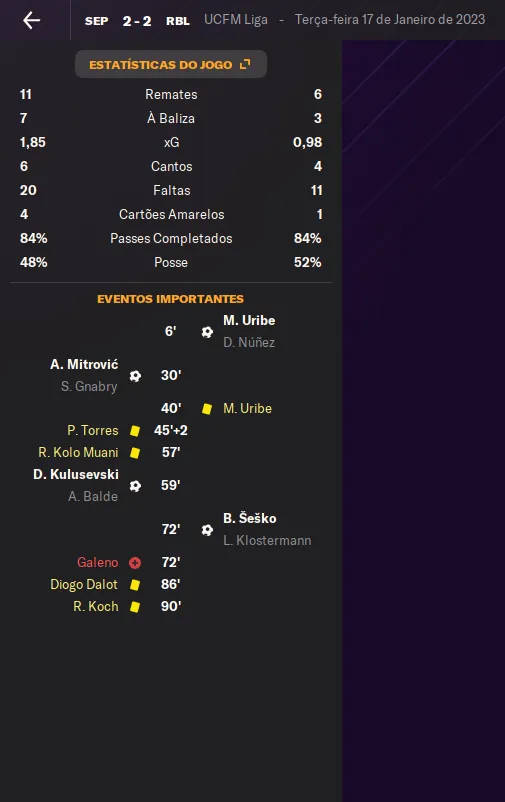Click goal ball icon at 6 minutes
This screenshot has width=505, height=802.
(x=207, y=332)
